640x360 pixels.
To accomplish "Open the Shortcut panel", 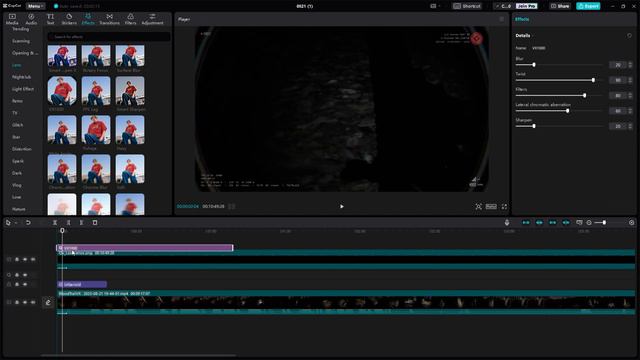I will point(467,6).
